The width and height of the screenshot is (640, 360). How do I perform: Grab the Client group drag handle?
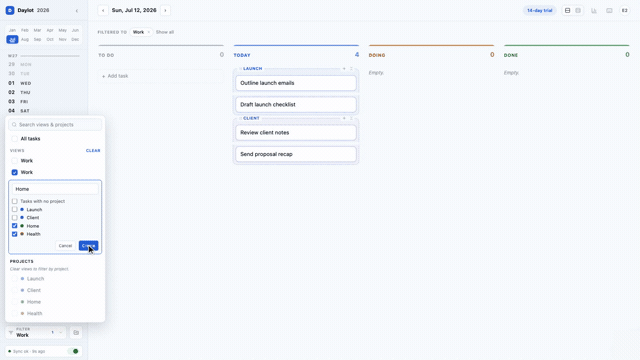click(240, 118)
